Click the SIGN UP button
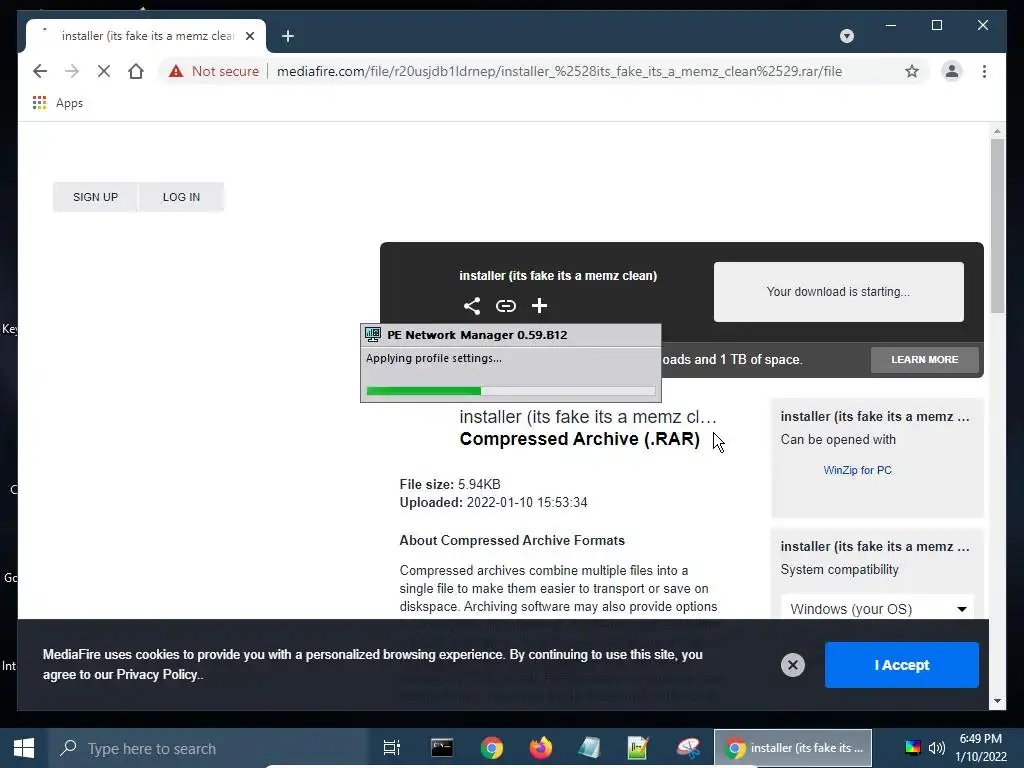The height and width of the screenshot is (768, 1024). point(95,197)
